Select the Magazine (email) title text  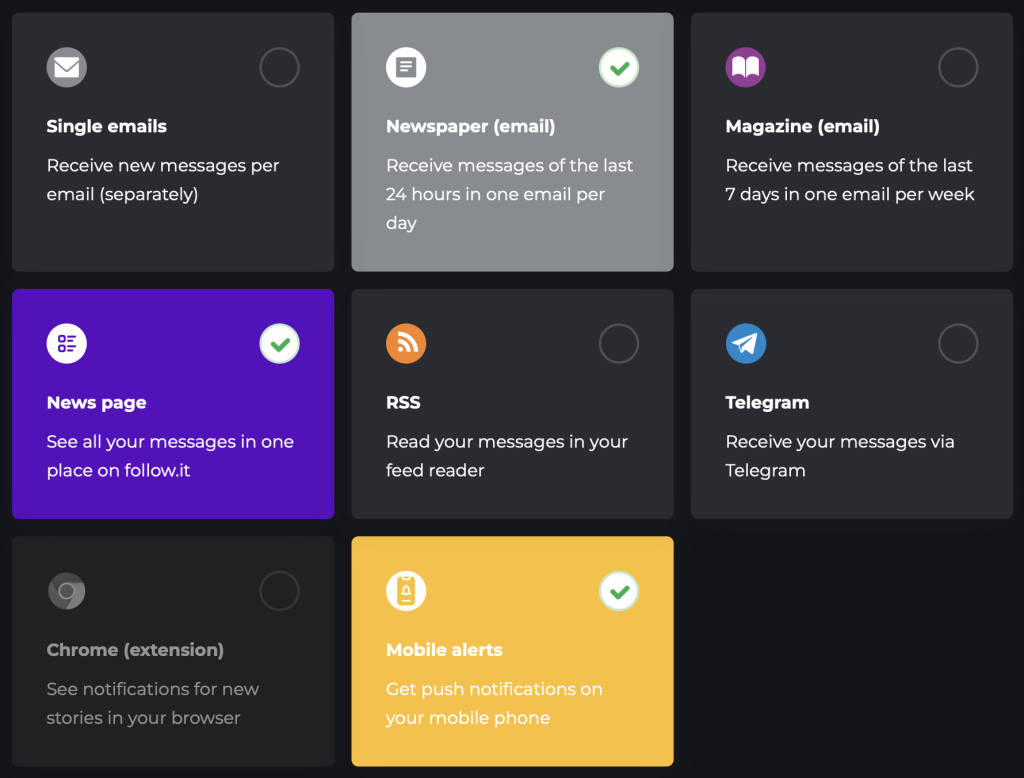tap(802, 127)
